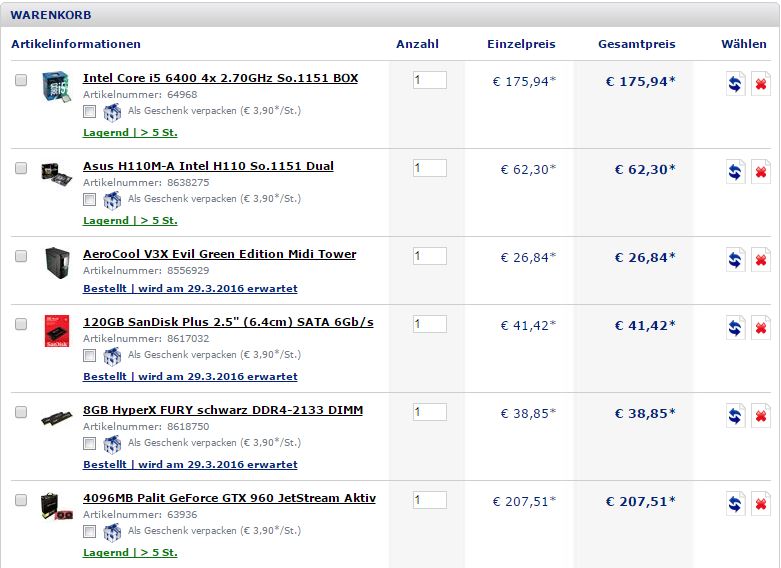Click the WARENKORB header title

click(x=51, y=15)
